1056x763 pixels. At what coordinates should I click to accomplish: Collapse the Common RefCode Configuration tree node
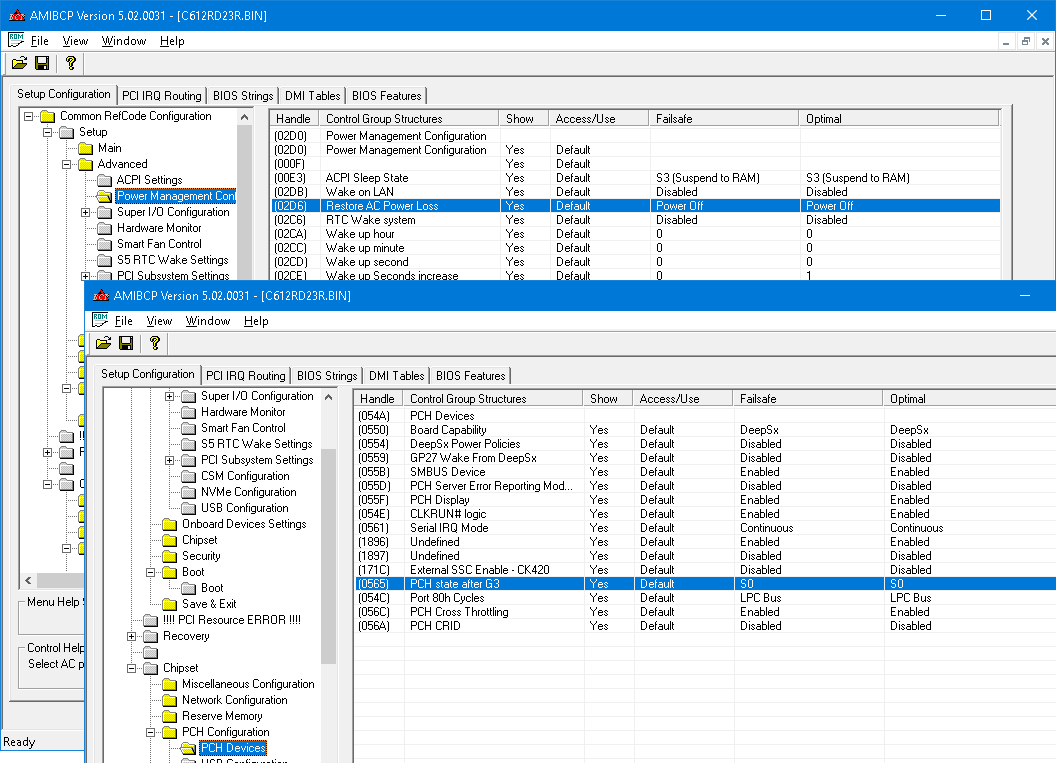29,116
